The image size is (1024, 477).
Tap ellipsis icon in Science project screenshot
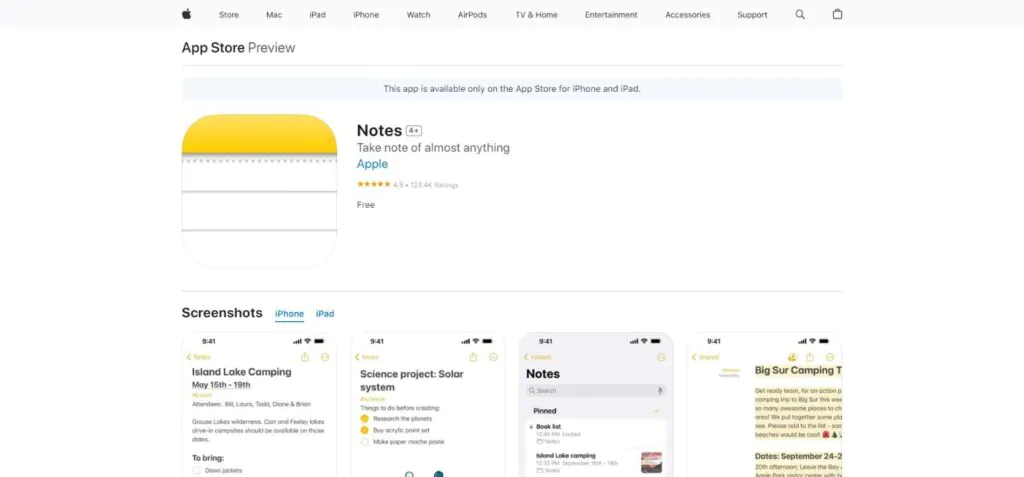(494, 357)
